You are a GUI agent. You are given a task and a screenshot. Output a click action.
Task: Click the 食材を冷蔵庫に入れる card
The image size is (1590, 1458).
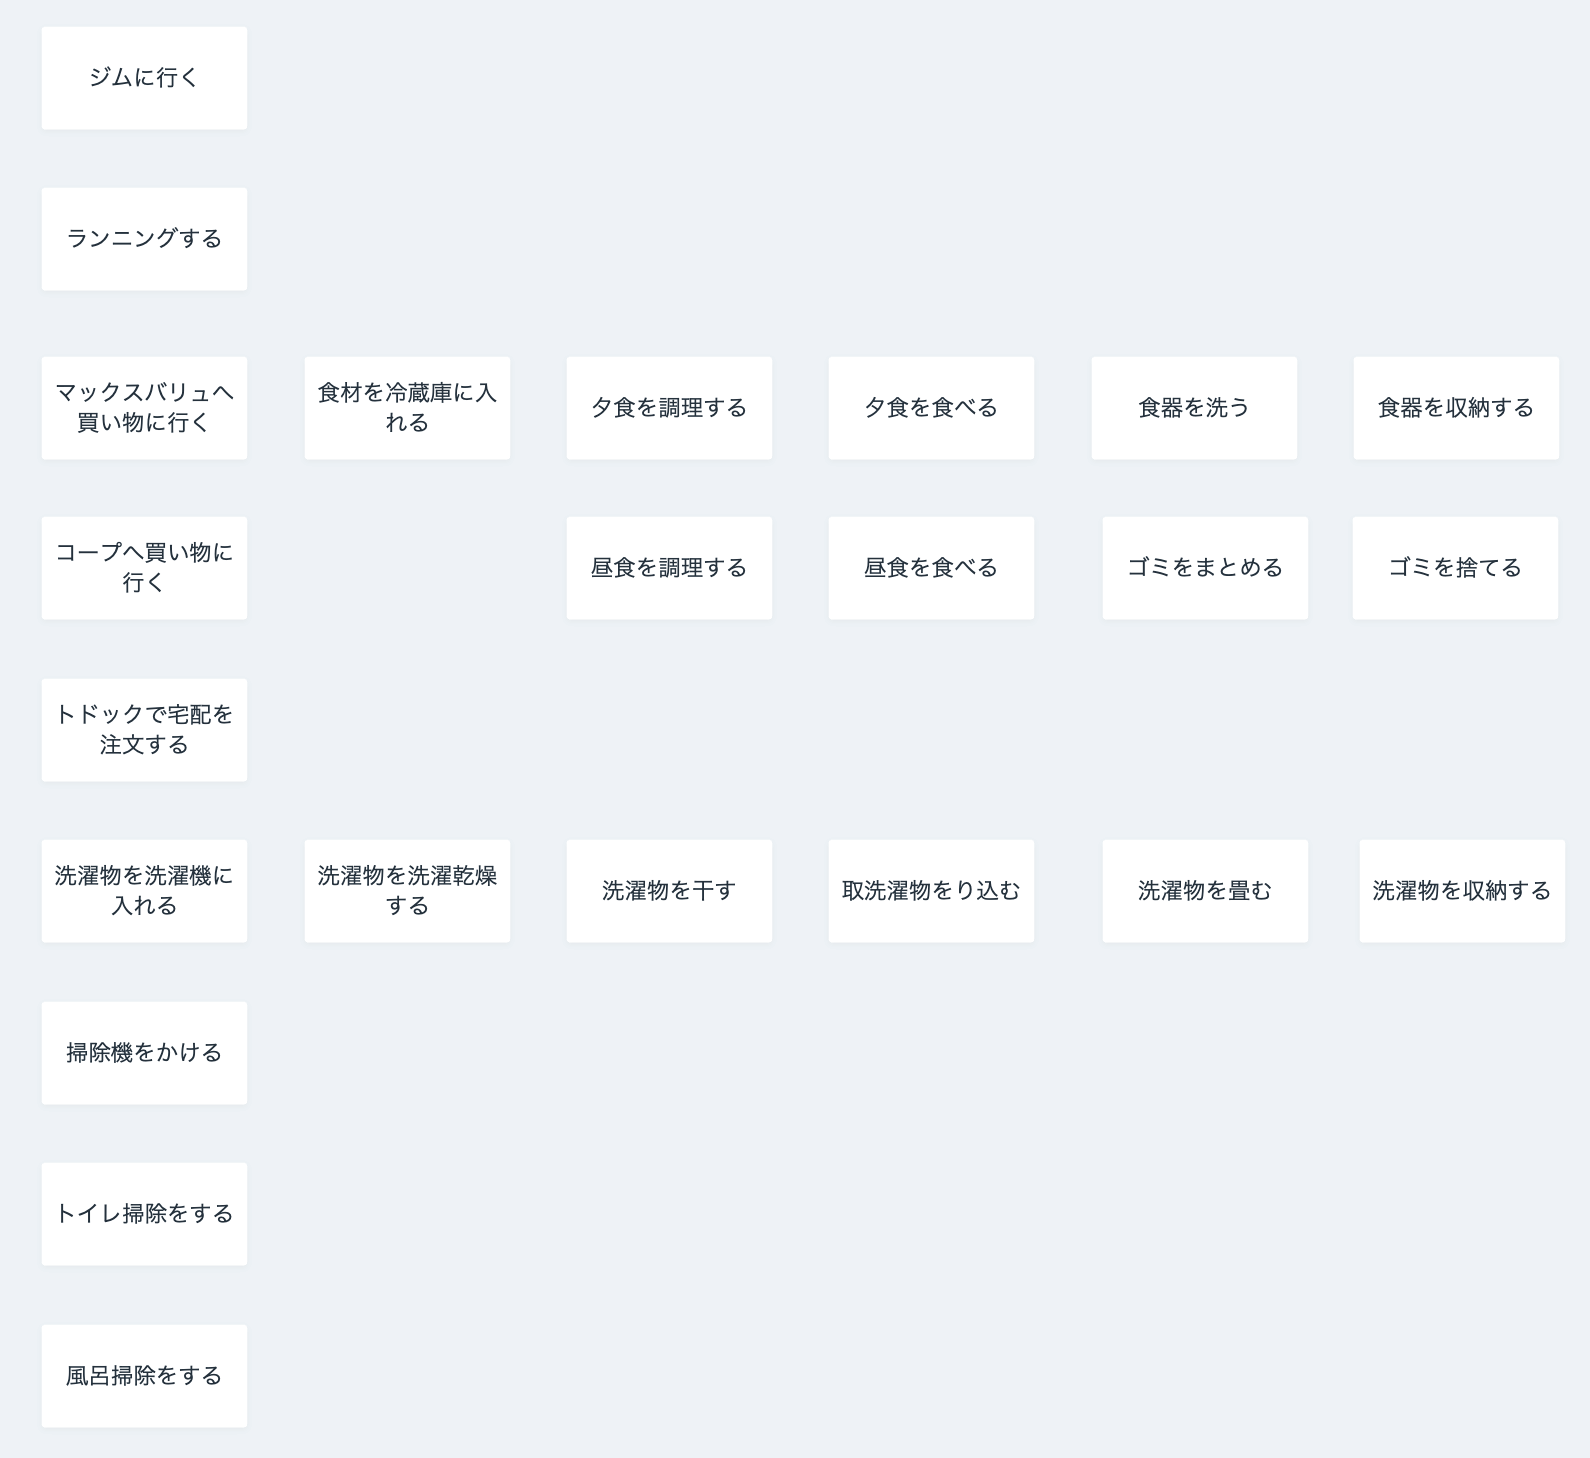click(407, 408)
